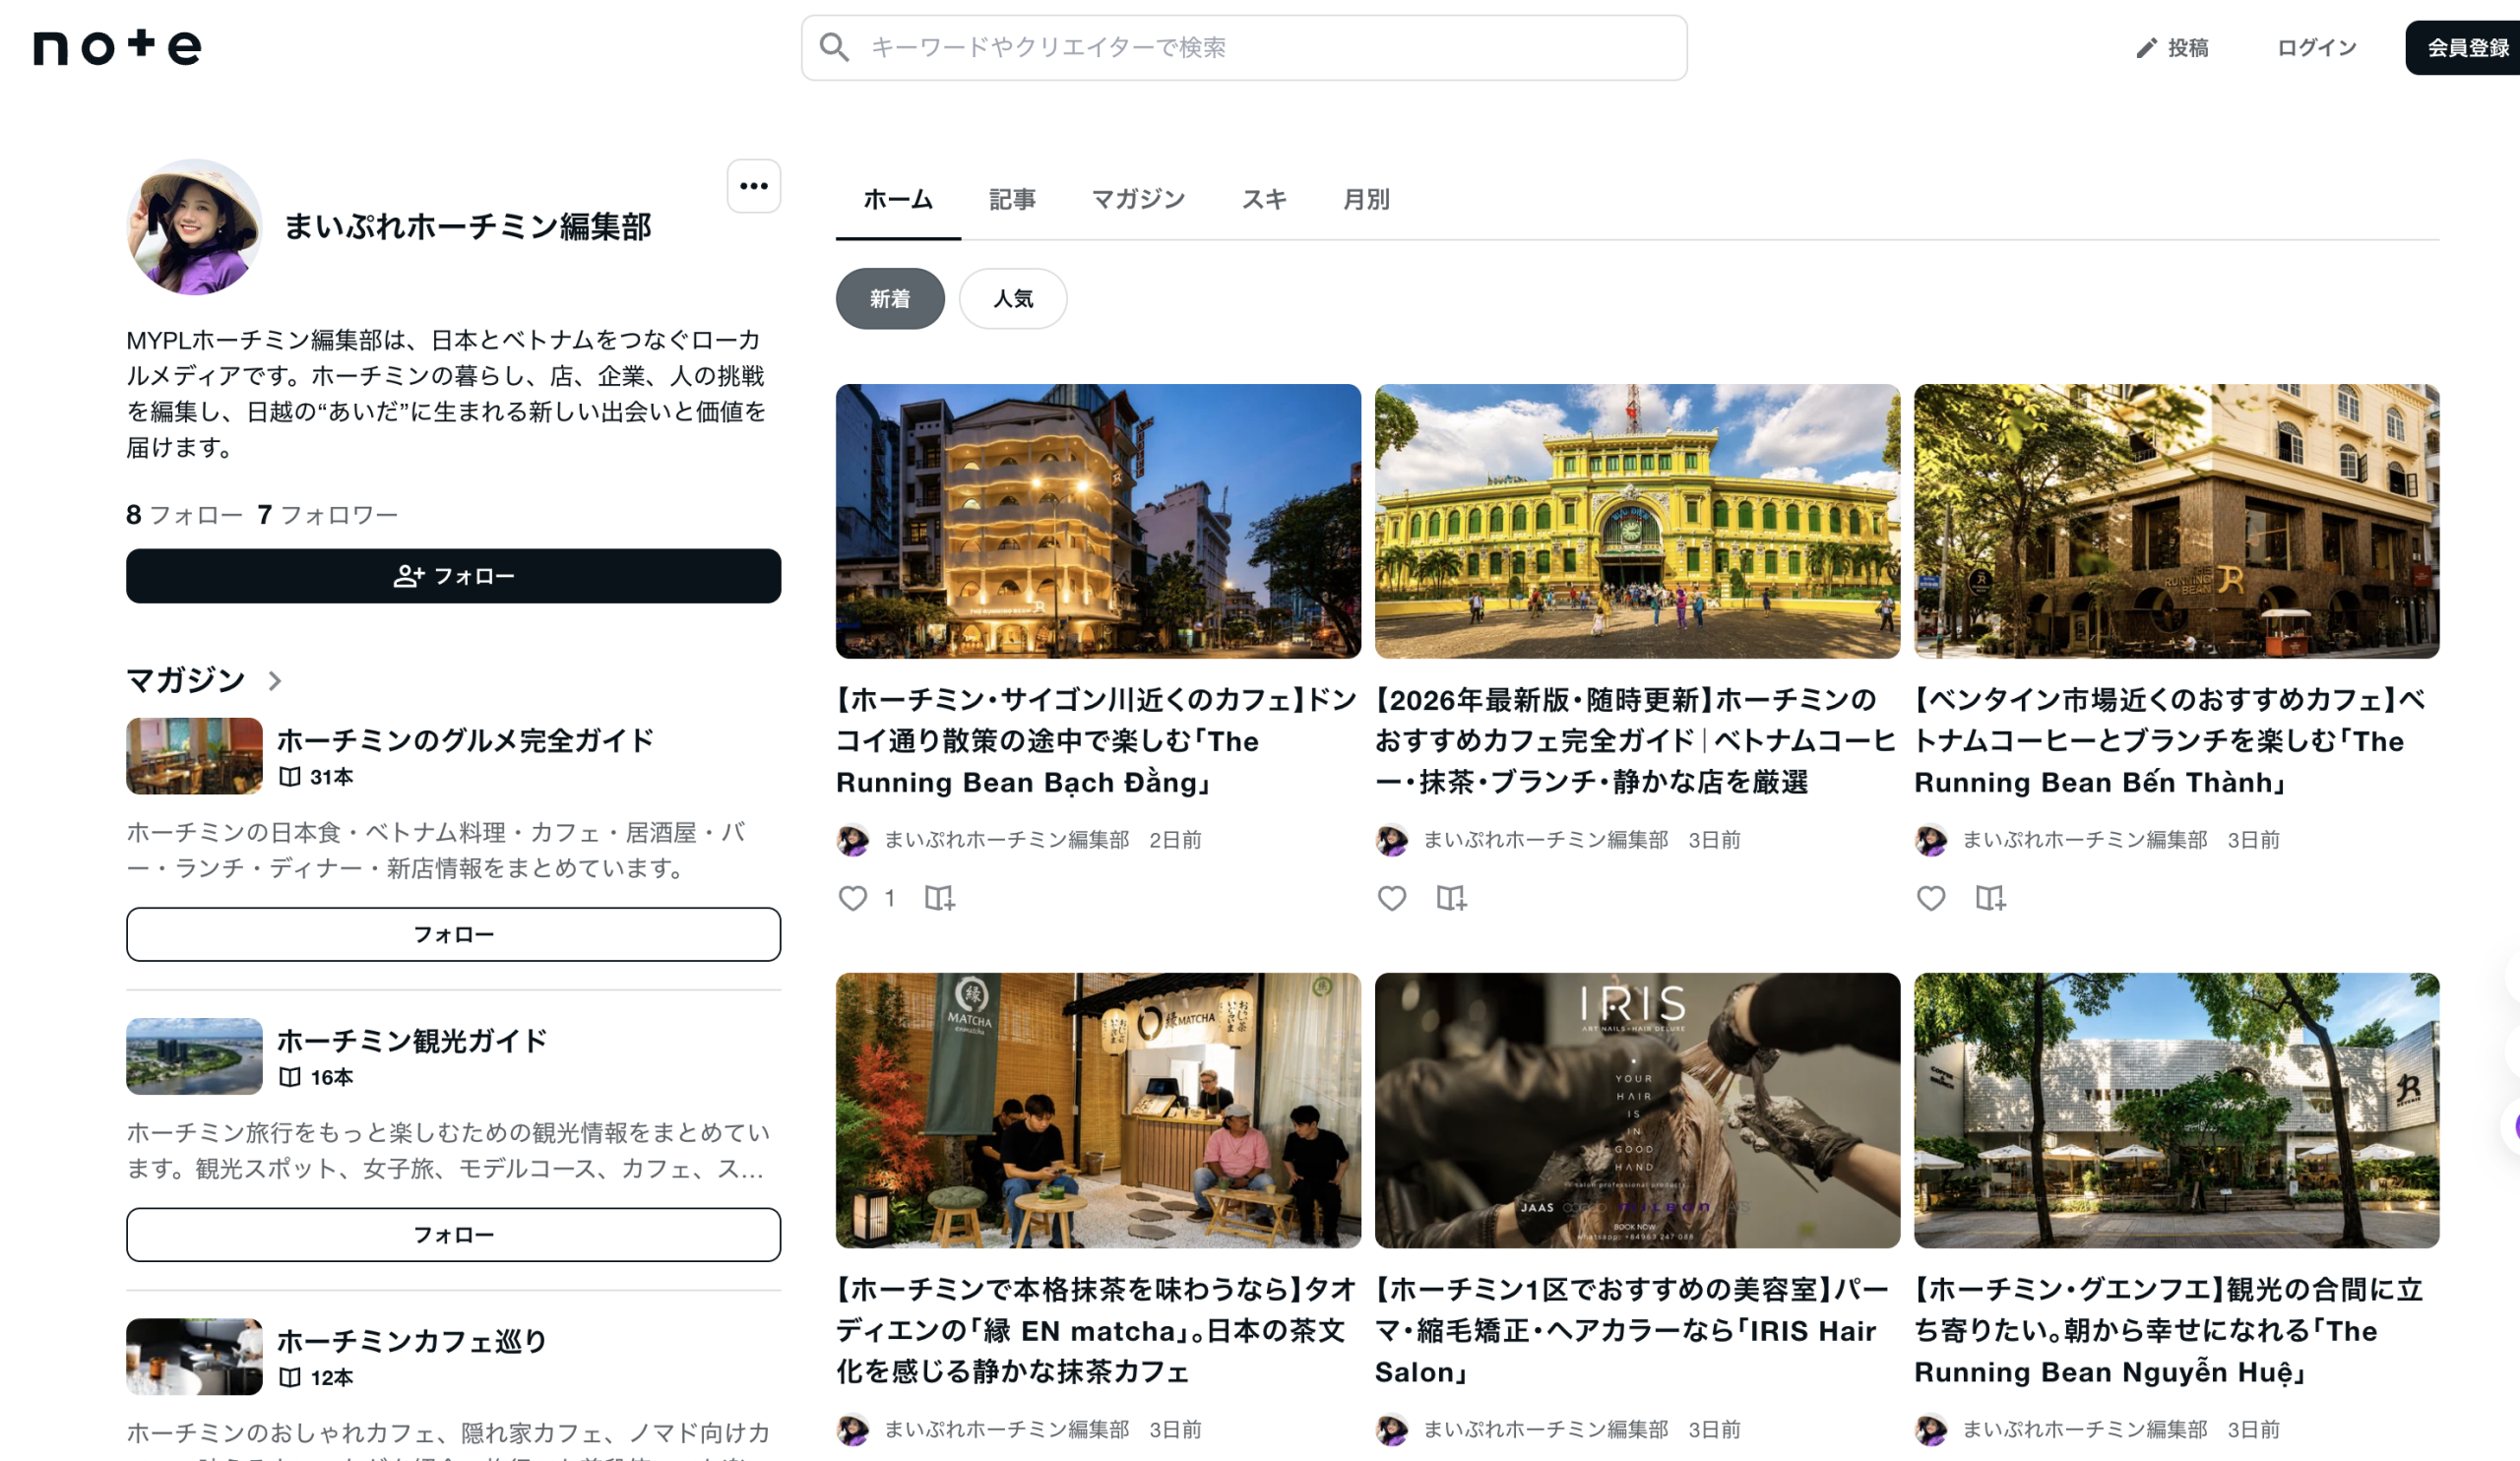The image size is (2520, 1461).
Task: Like the Bến Thành cafe article
Action: pyautogui.click(x=1931, y=898)
